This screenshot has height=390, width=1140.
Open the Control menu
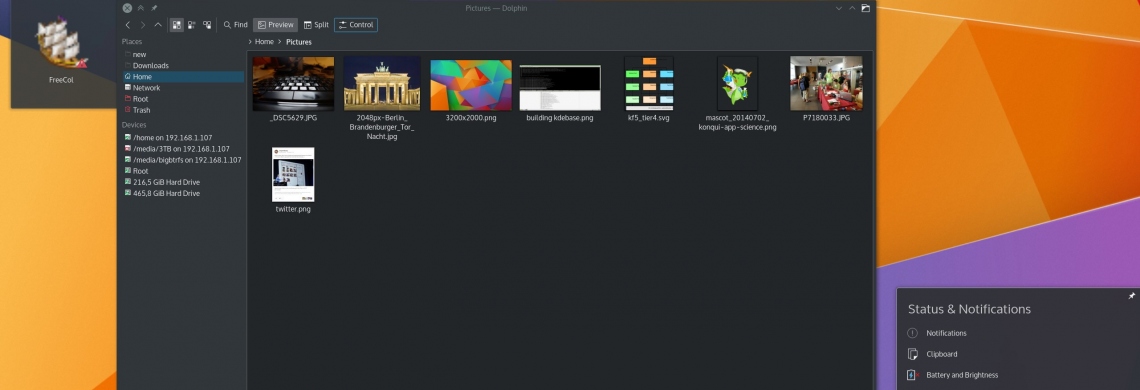356,25
